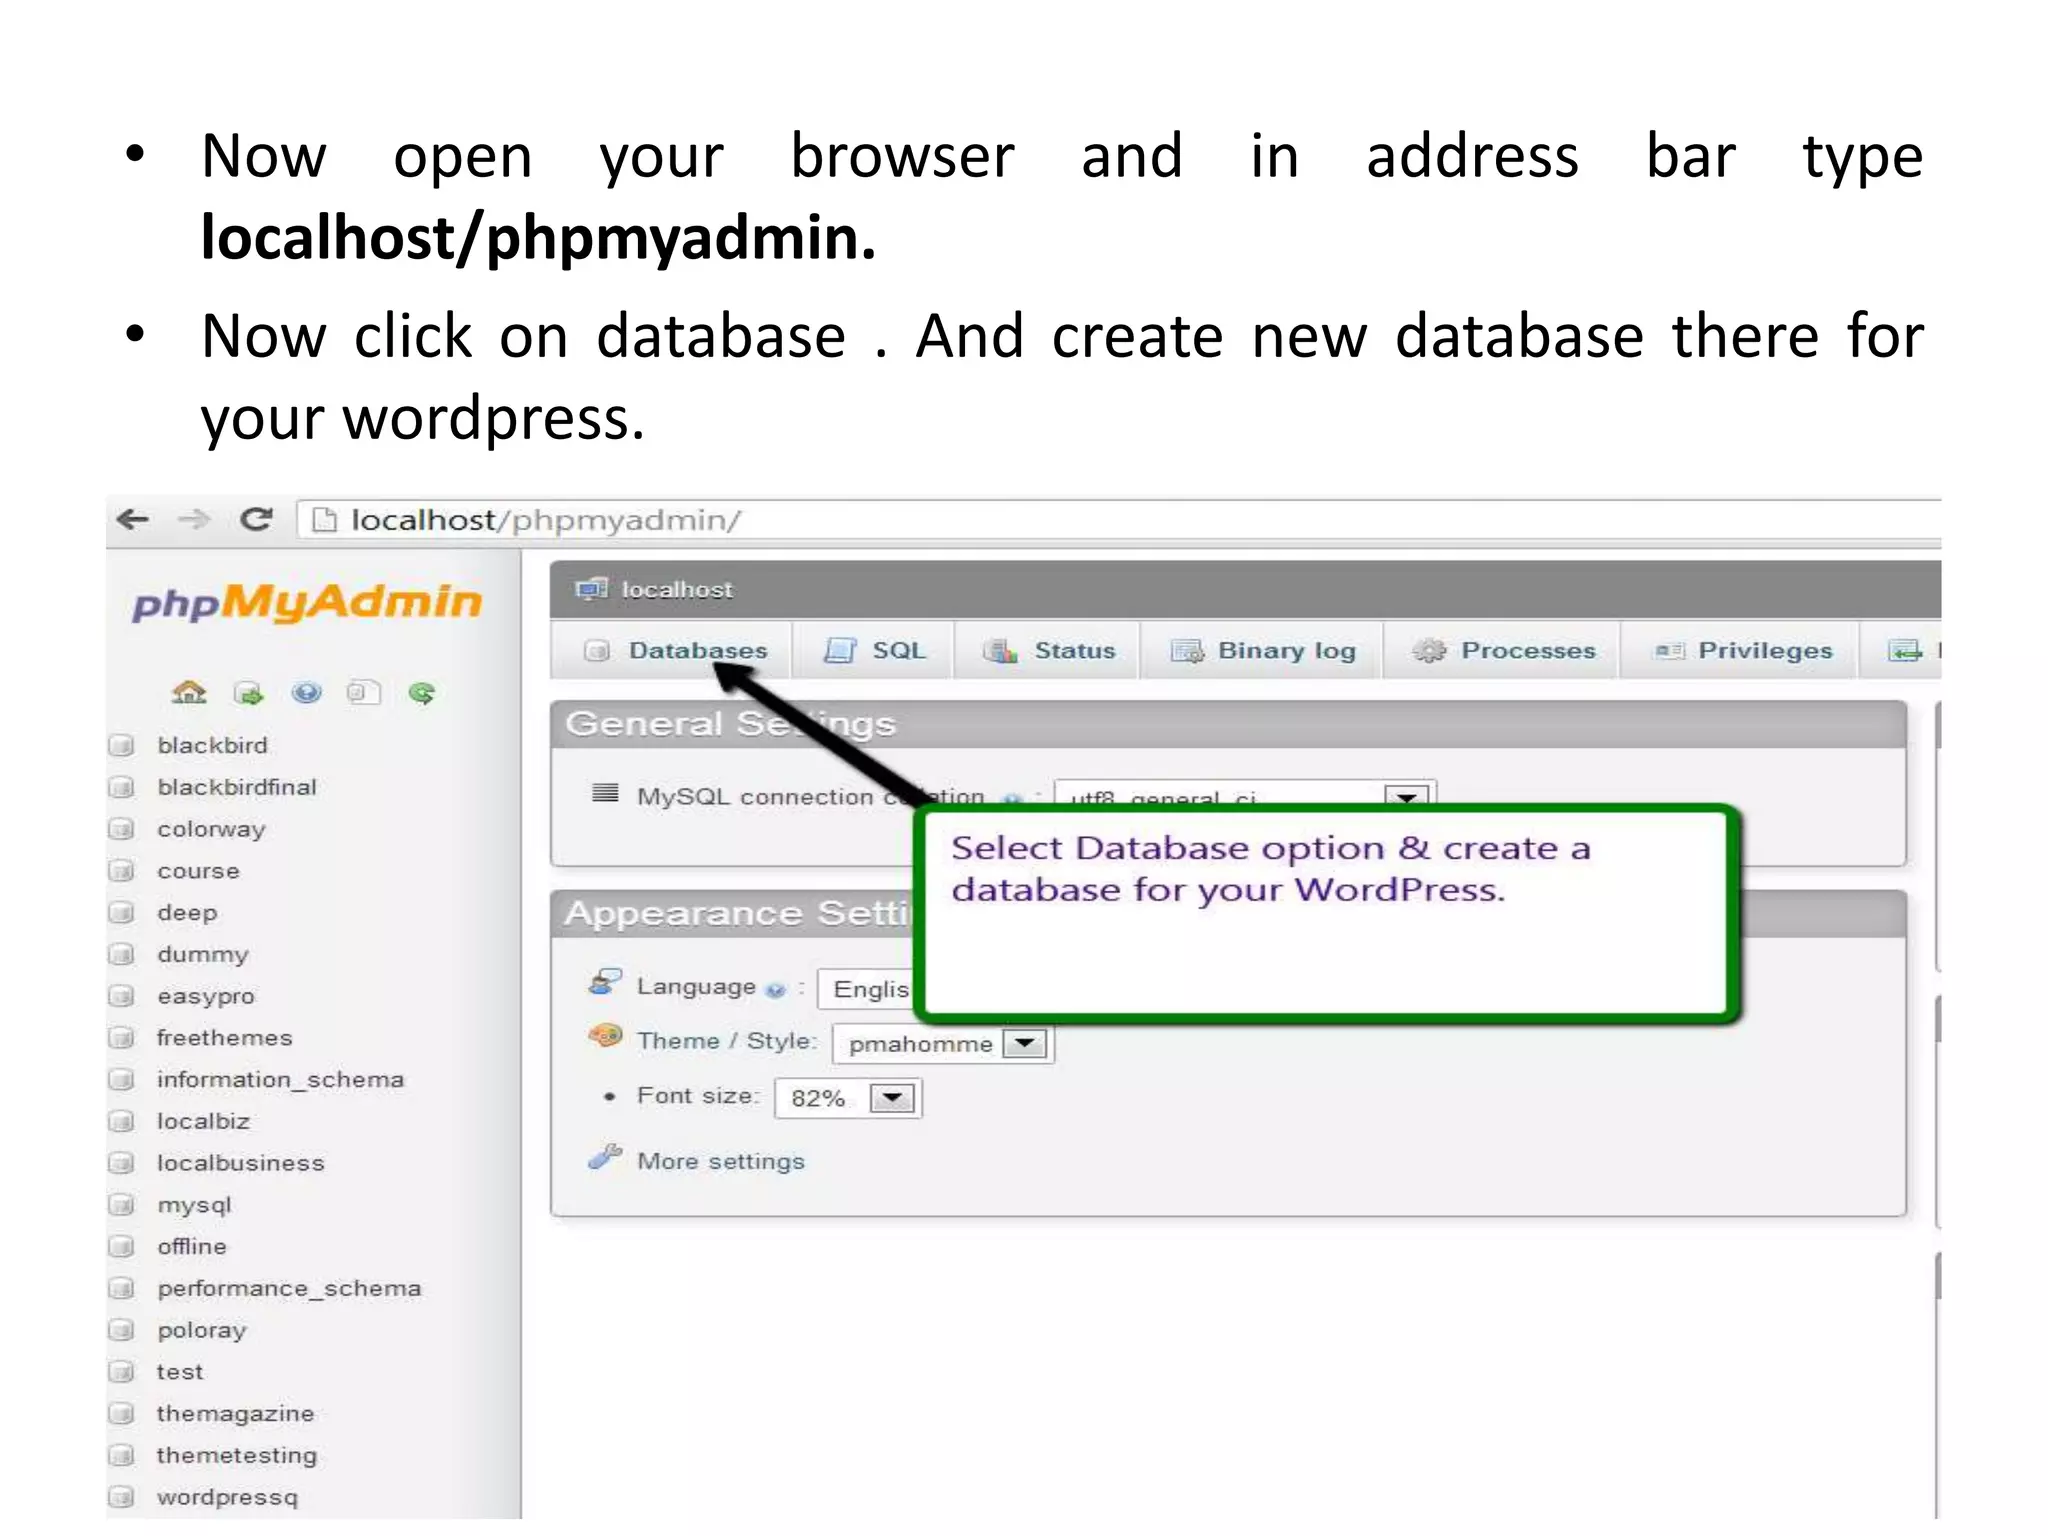This screenshot has width=2048, height=1536.
Task: Click the database icon beside performance_schema
Action: coord(122,1289)
